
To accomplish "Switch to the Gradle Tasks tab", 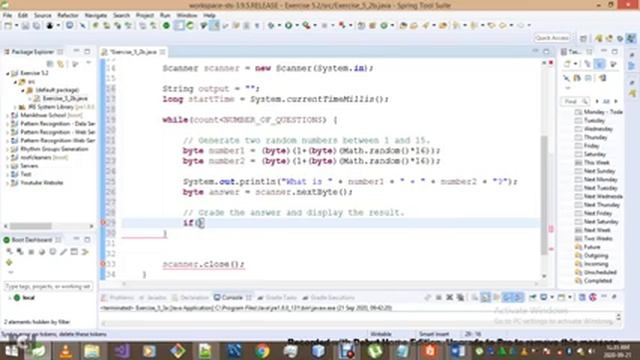I will [x=278, y=297].
